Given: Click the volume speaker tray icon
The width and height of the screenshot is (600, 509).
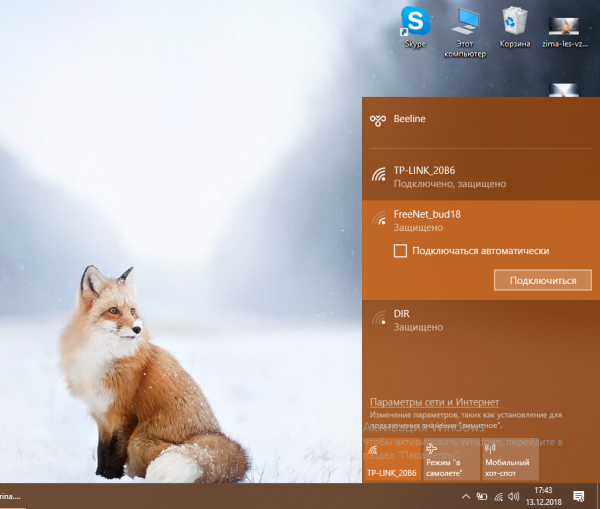Looking at the screenshot, I should point(513,496).
